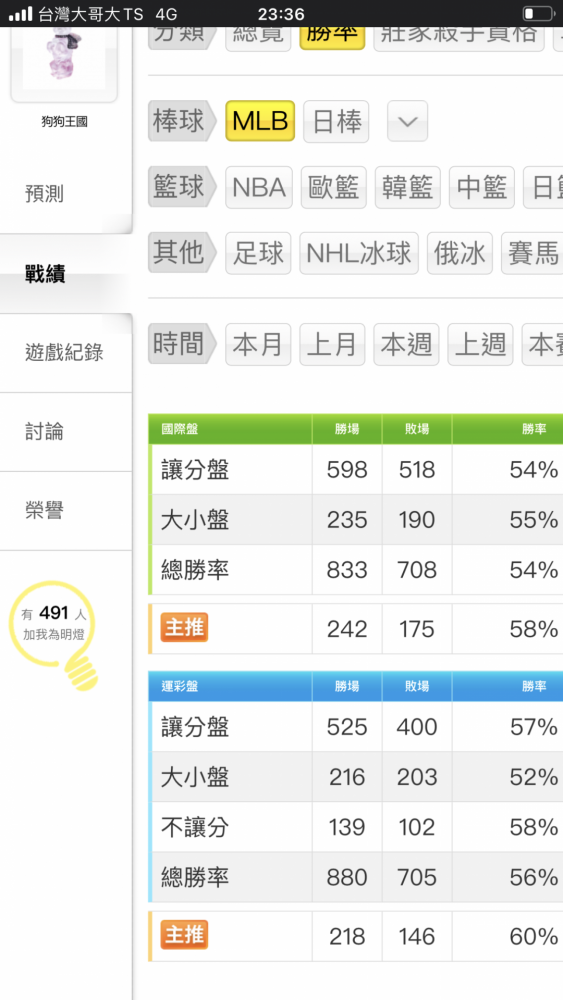Expand the baseball leagues dropdown arrow
The image size is (563, 1000).
(407, 121)
